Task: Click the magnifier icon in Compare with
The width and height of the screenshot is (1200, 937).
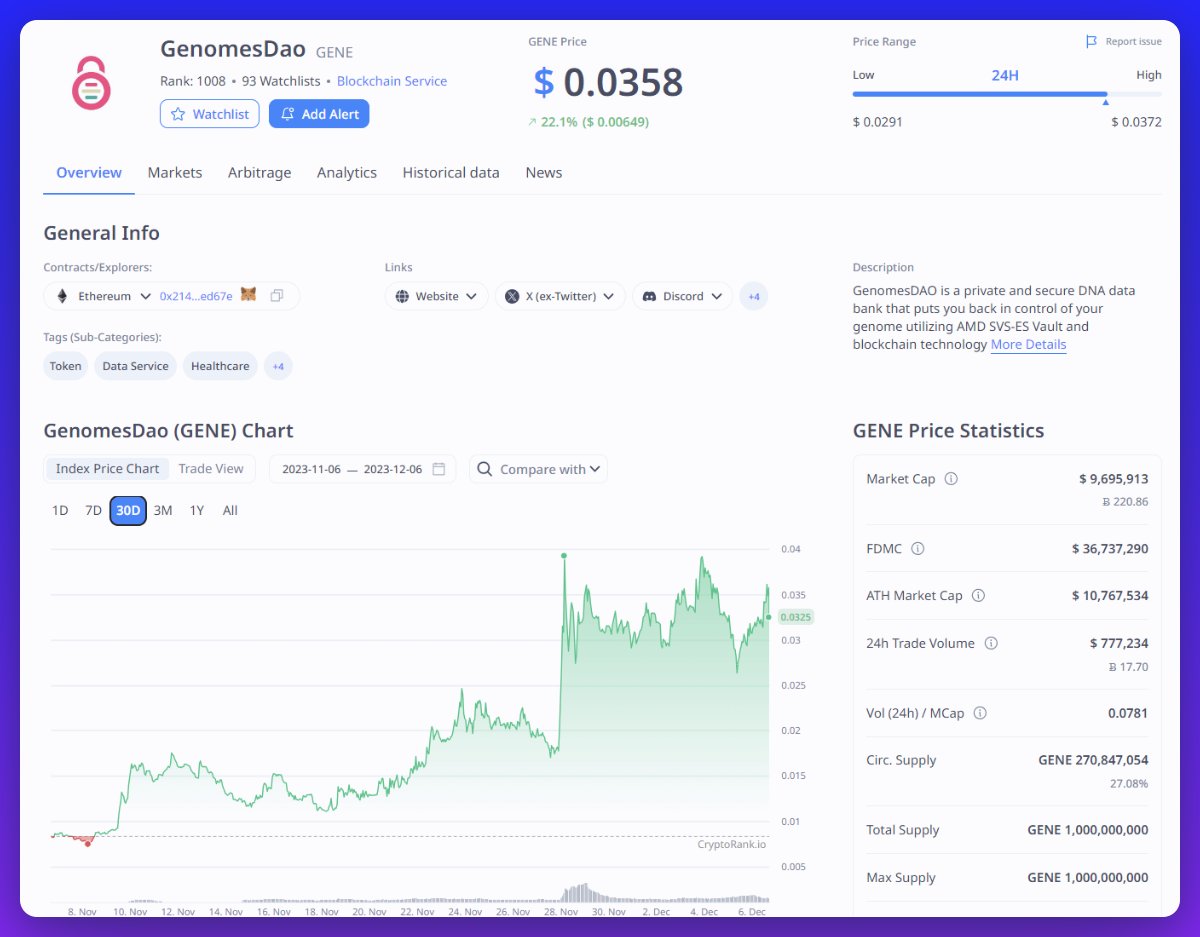Action: (485, 469)
